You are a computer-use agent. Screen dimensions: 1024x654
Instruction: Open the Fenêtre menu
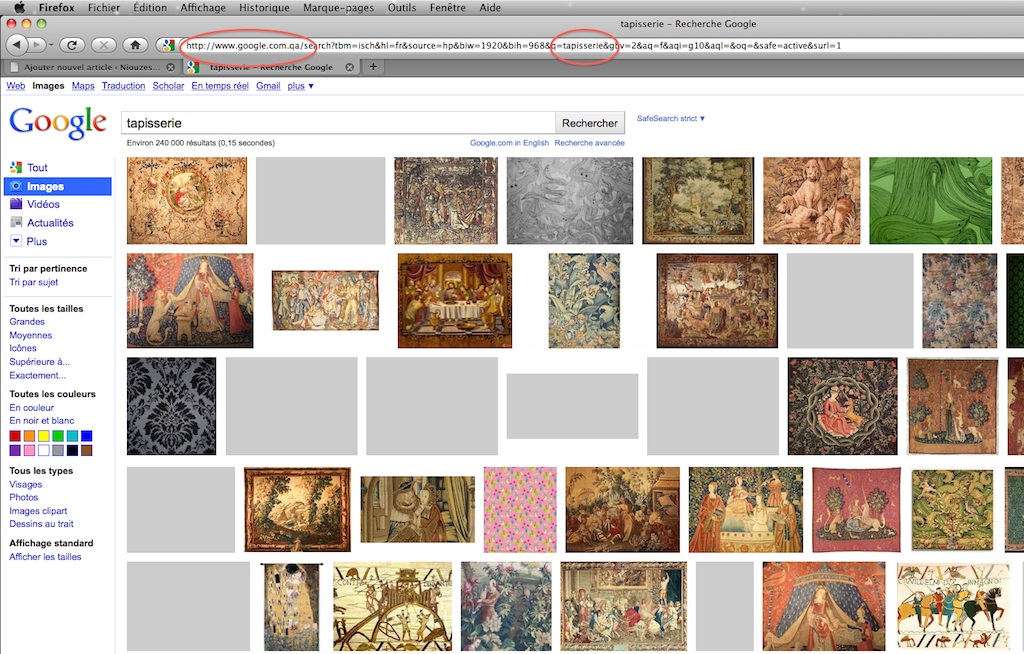click(447, 7)
